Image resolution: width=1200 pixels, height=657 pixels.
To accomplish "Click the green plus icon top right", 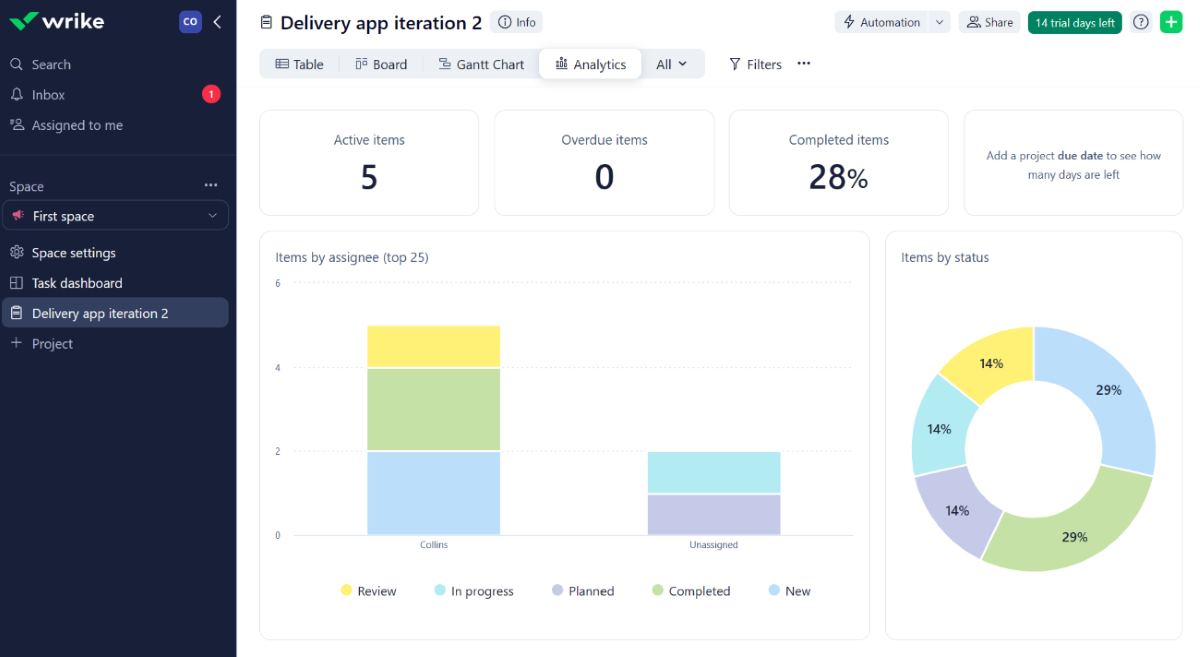I will click(1171, 21).
